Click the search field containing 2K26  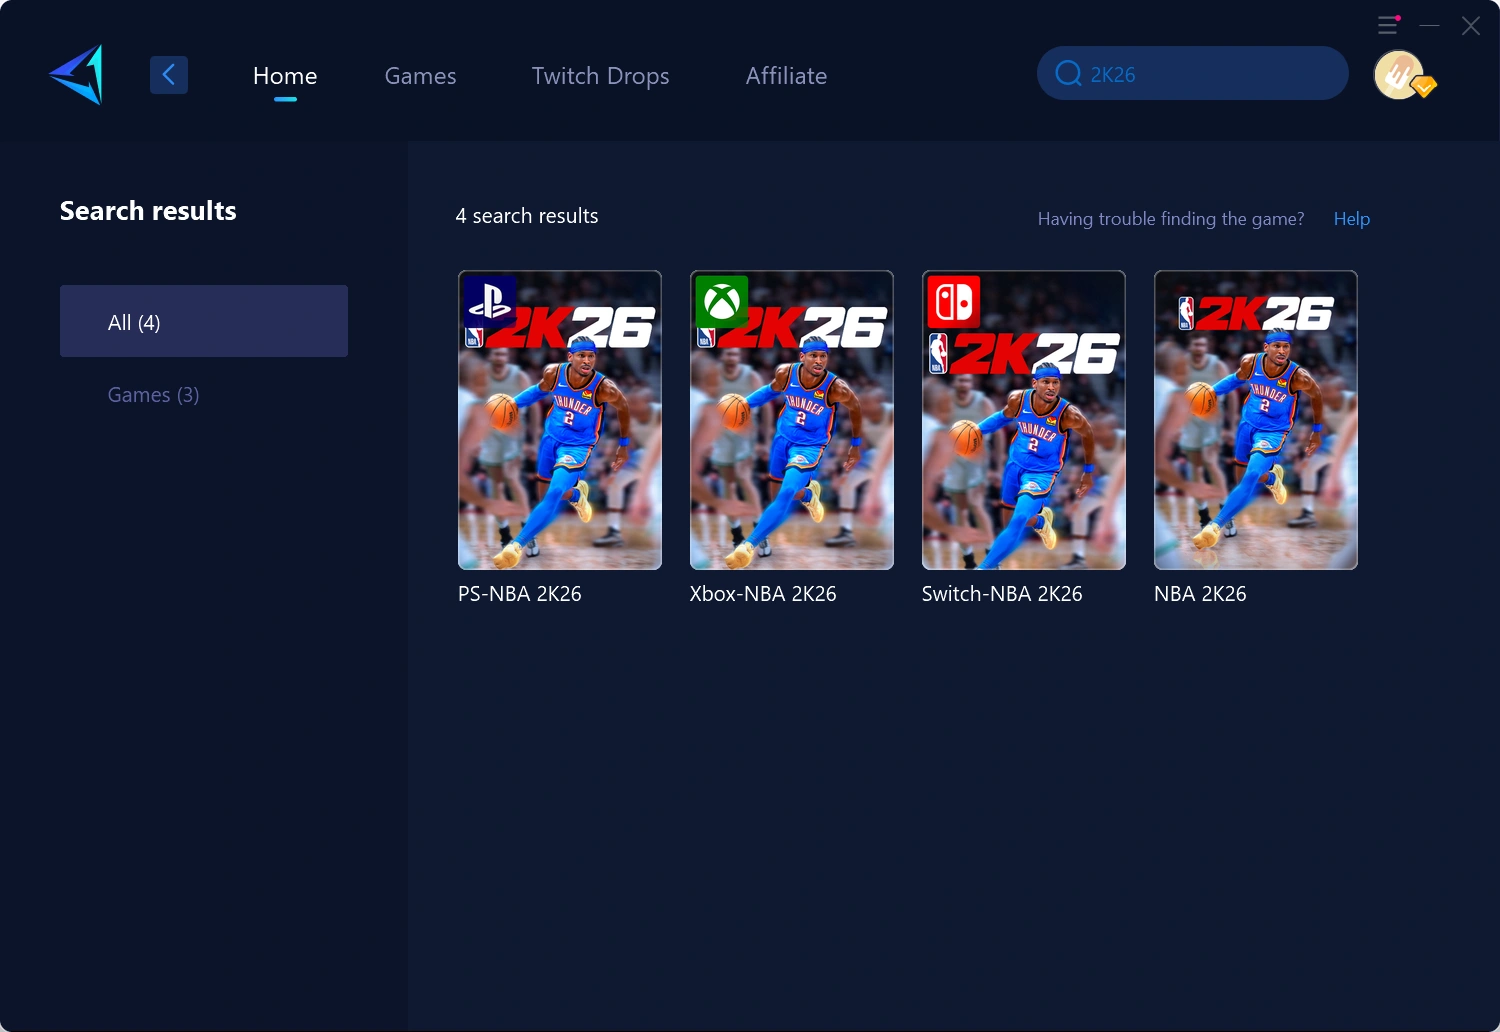pyautogui.click(x=1192, y=73)
